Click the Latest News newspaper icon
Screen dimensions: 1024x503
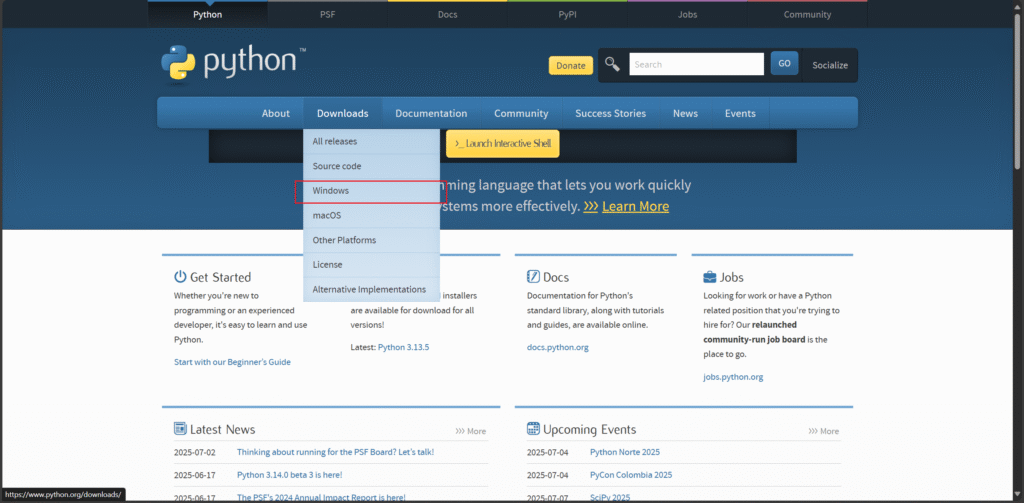click(180, 429)
